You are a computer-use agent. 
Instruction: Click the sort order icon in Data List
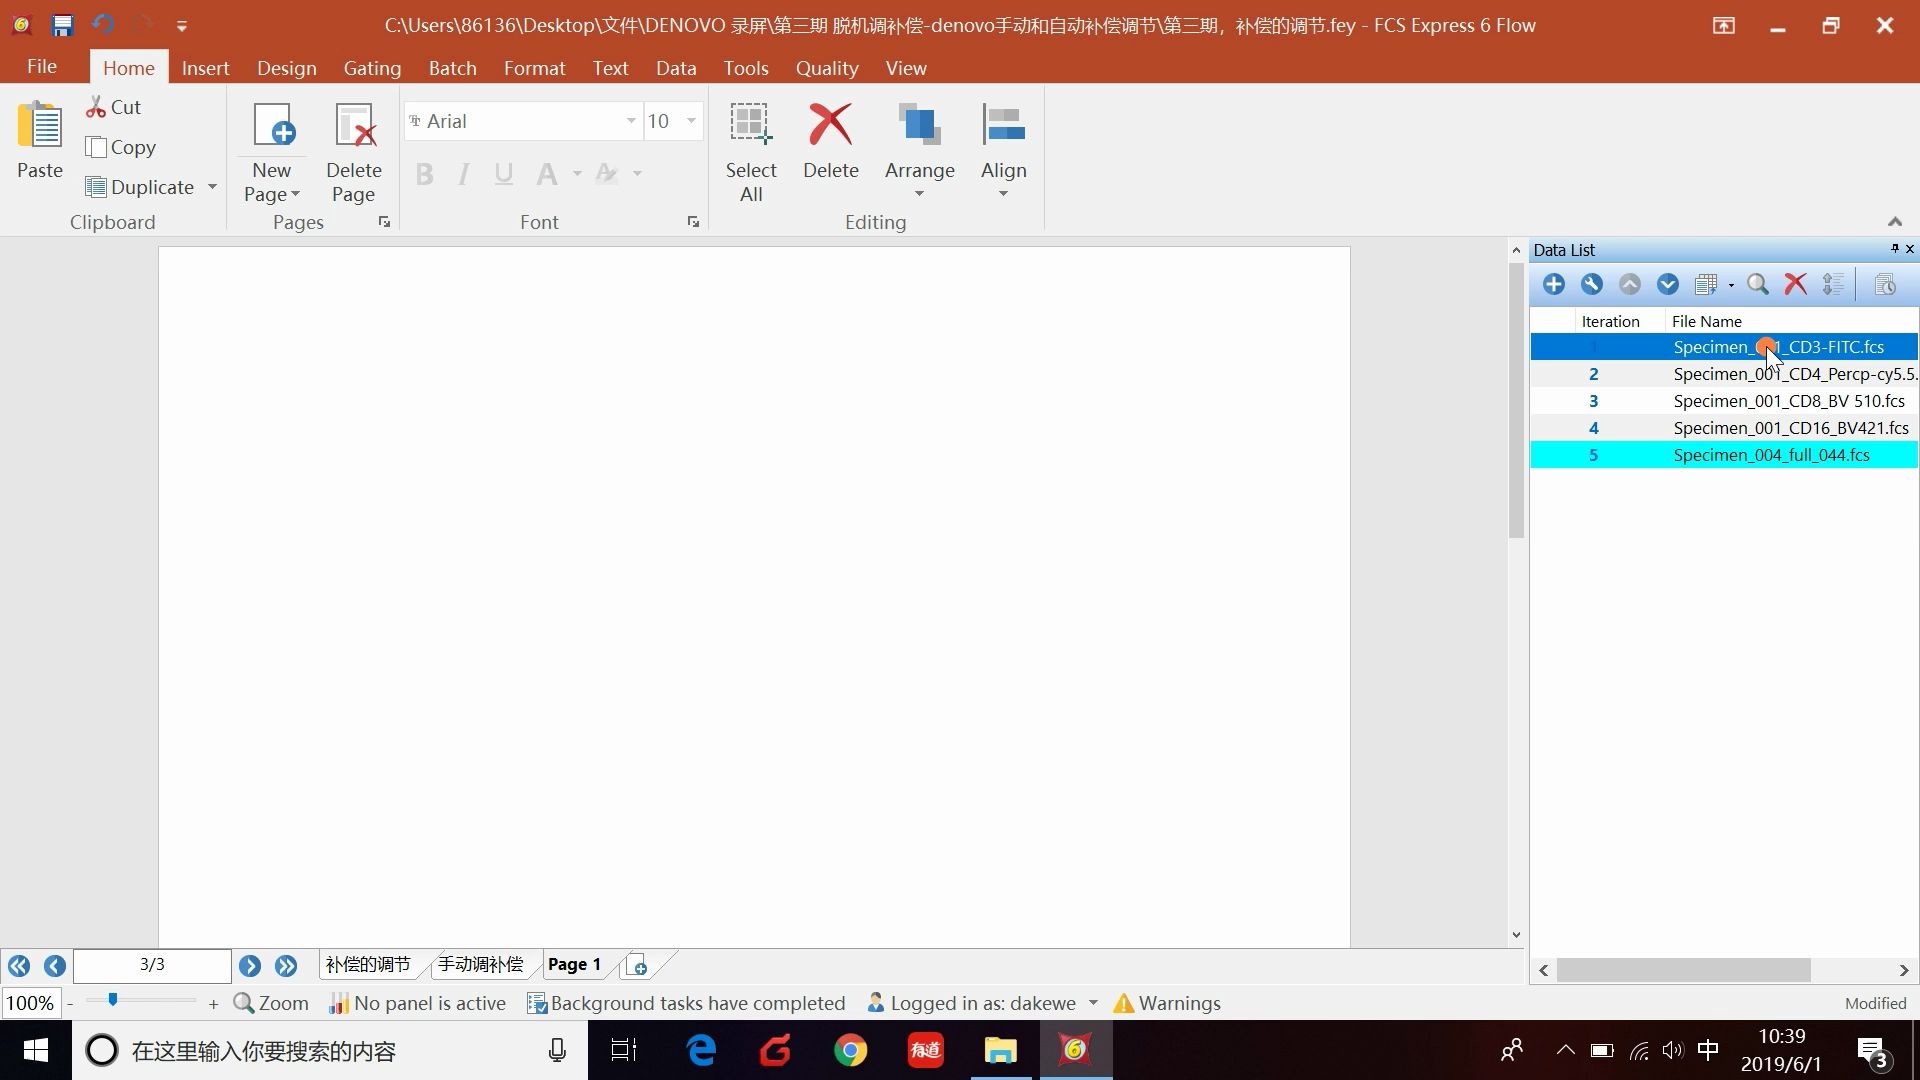coord(1833,285)
